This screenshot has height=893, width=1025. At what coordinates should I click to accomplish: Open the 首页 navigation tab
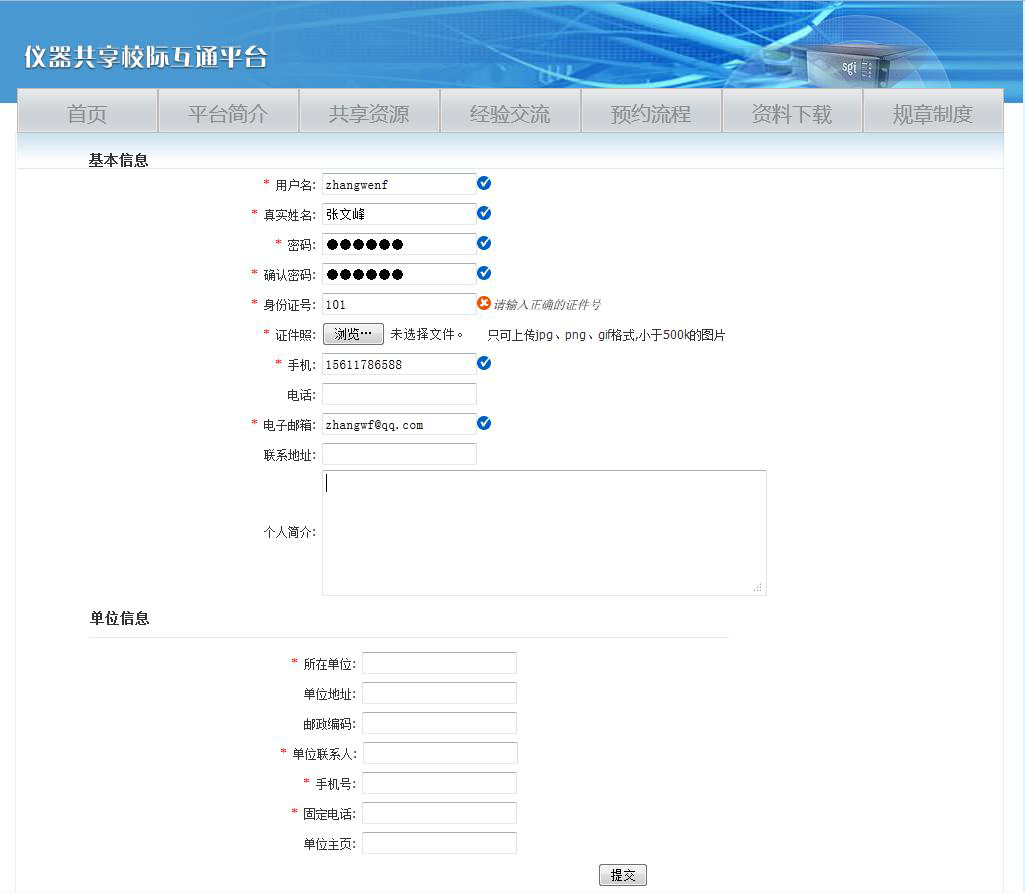click(87, 114)
